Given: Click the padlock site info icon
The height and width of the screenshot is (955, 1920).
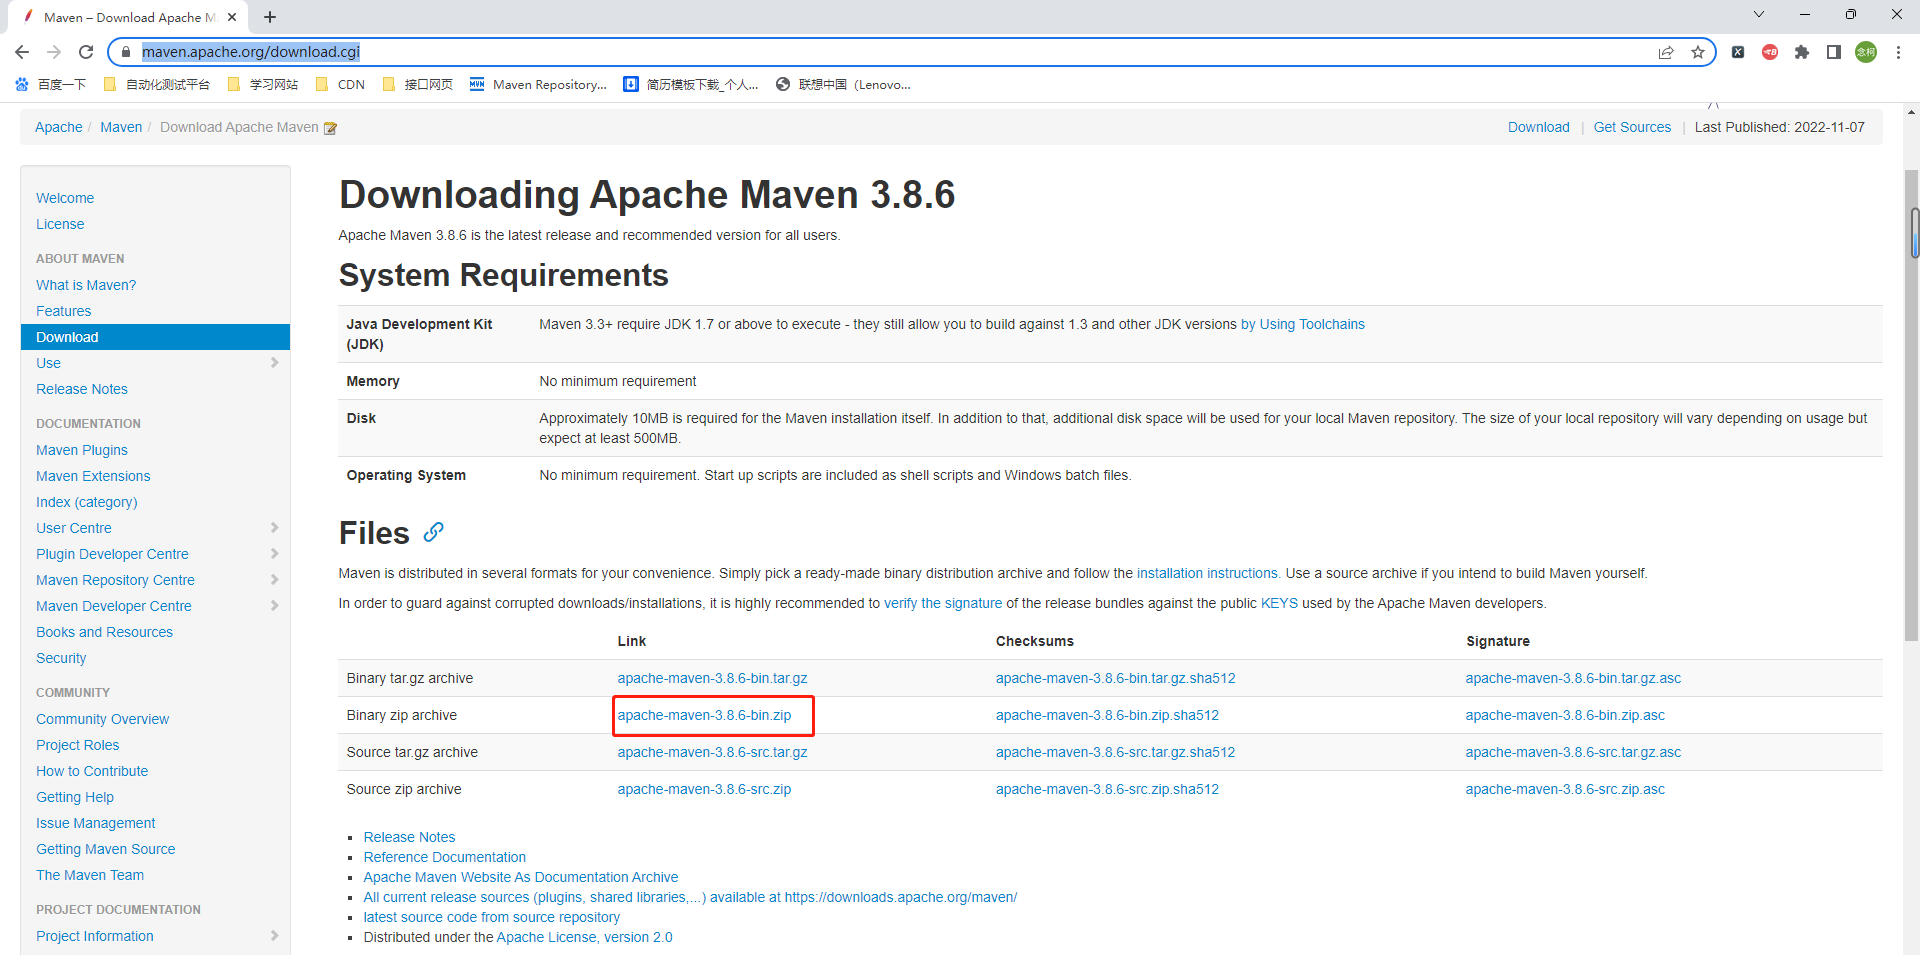Looking at the screenshot, I should (x=126, y=52).
